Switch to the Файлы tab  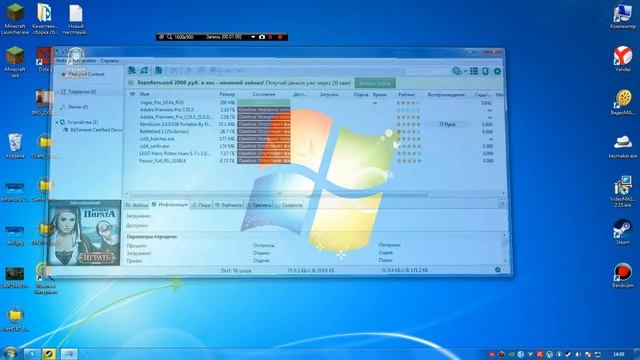coord(137,205)
